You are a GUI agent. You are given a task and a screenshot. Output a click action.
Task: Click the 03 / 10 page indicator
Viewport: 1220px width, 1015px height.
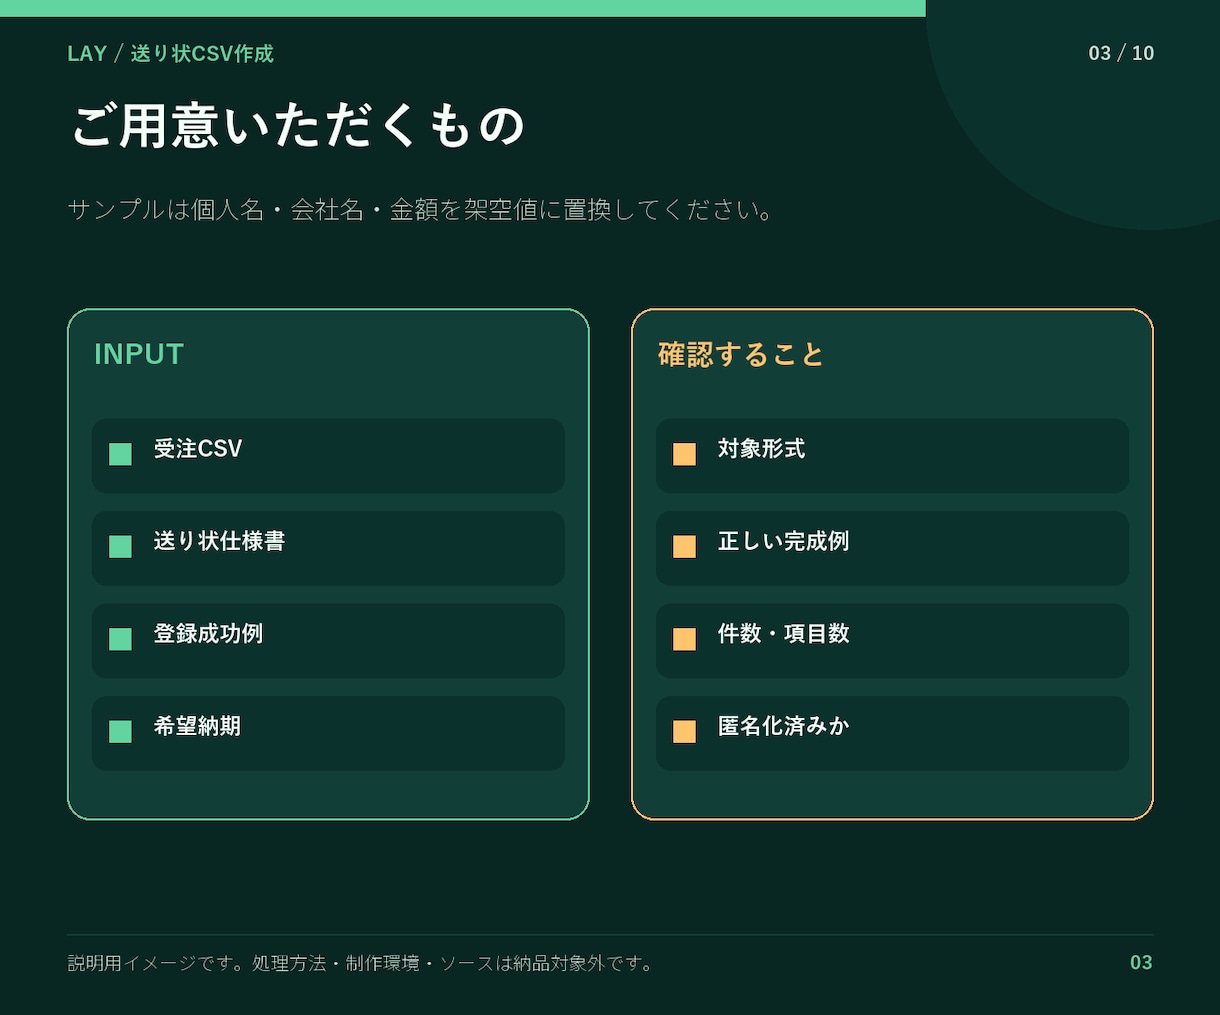1121,53
